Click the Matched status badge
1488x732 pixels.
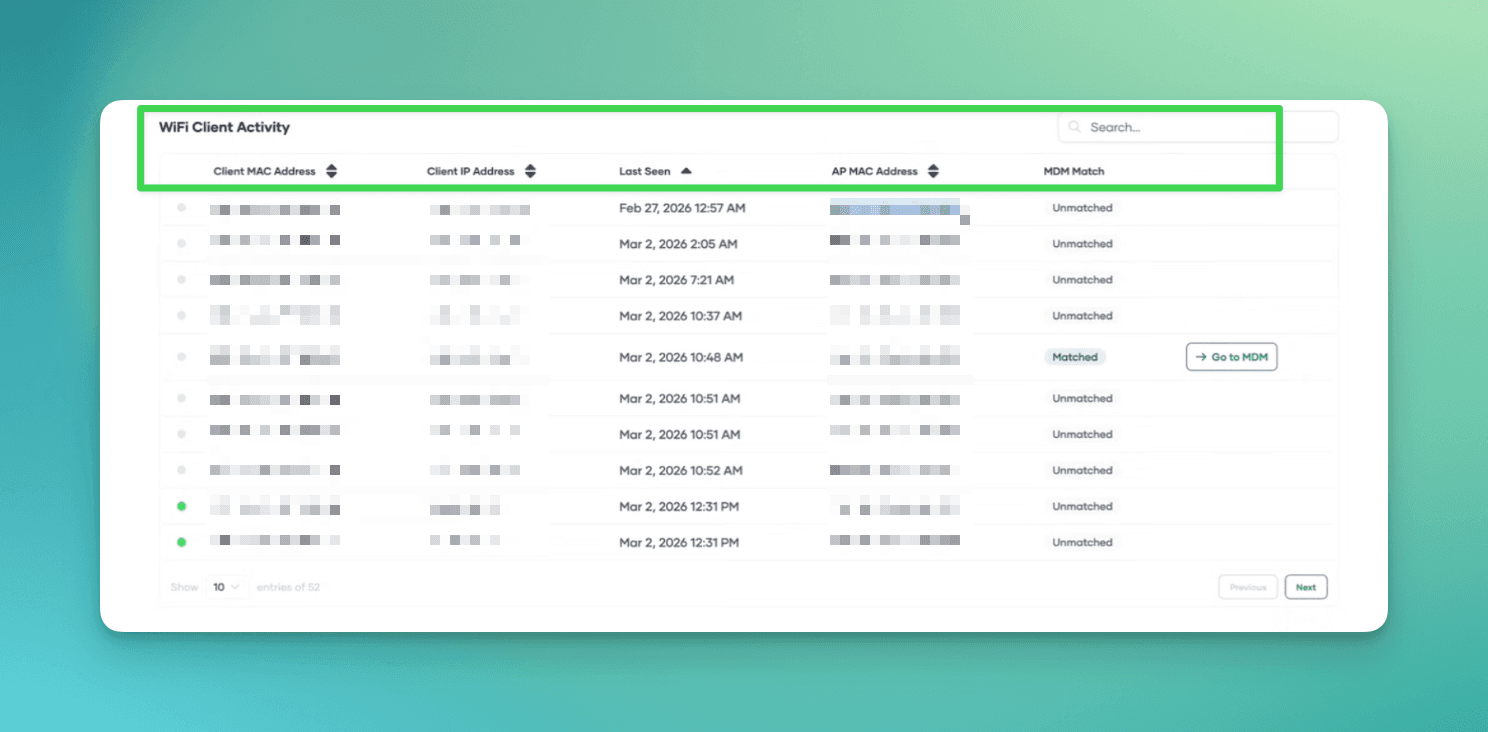click(x=1074, y=357)
